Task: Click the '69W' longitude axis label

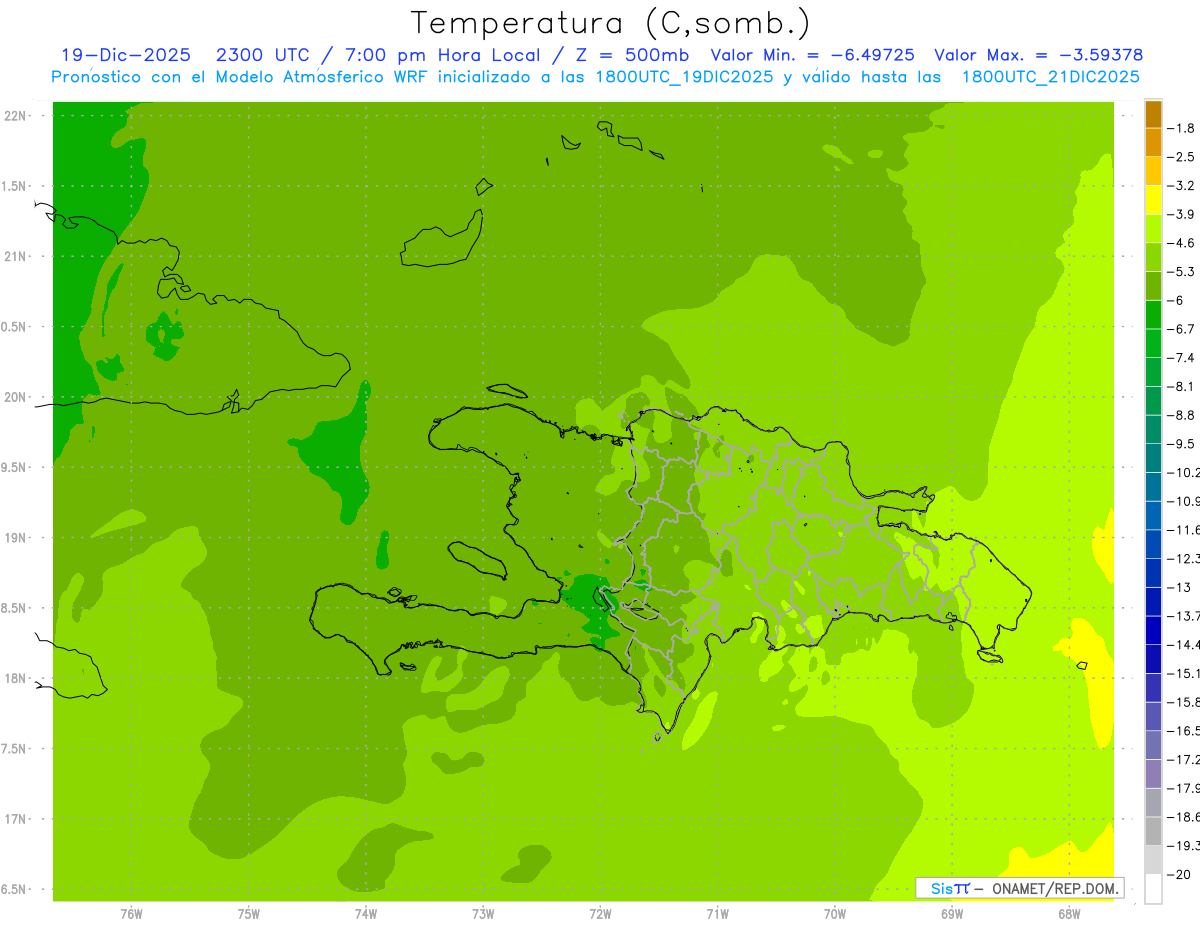Action: 951,914
